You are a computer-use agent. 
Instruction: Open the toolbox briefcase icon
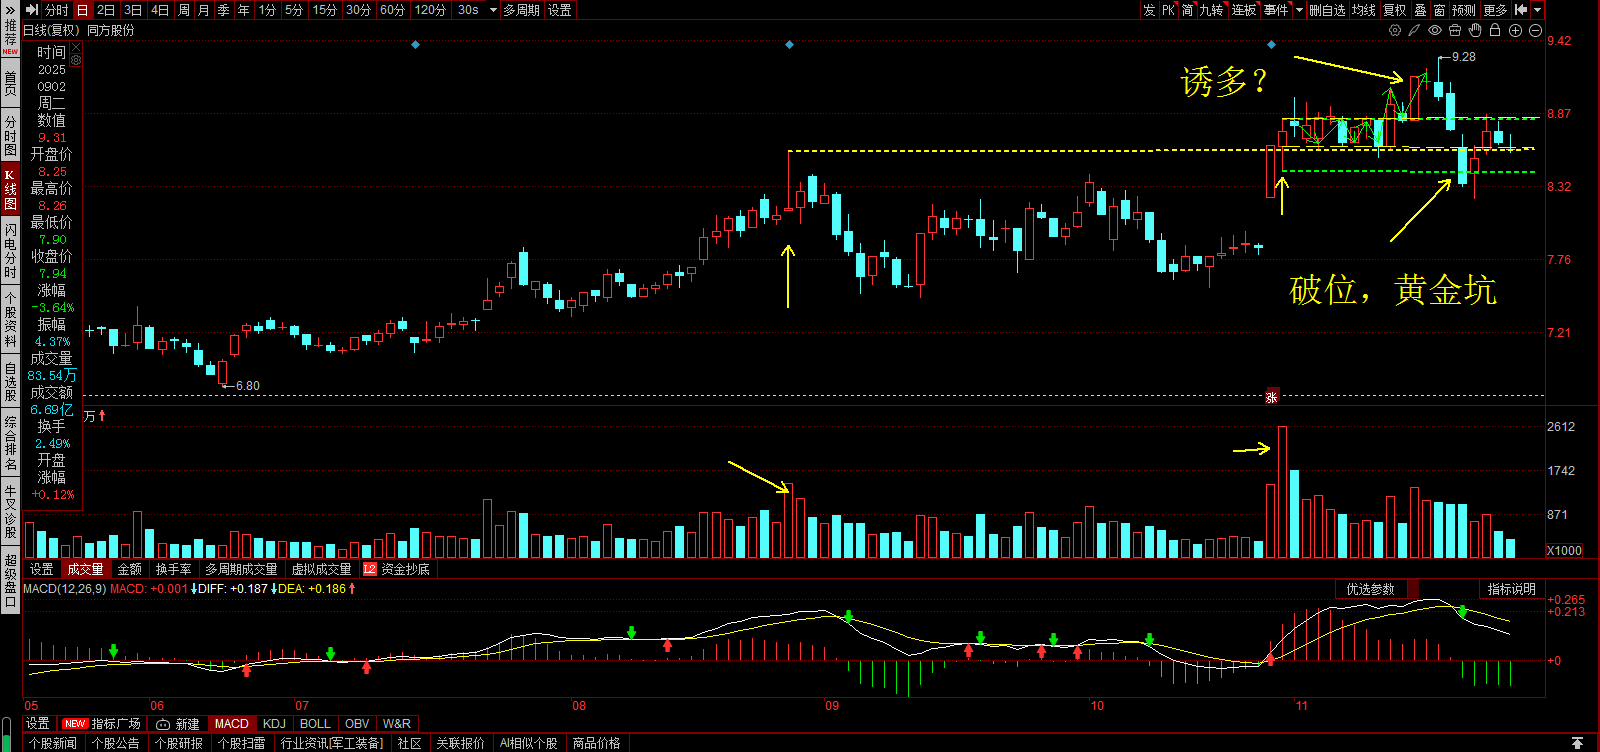point(1455,30)
